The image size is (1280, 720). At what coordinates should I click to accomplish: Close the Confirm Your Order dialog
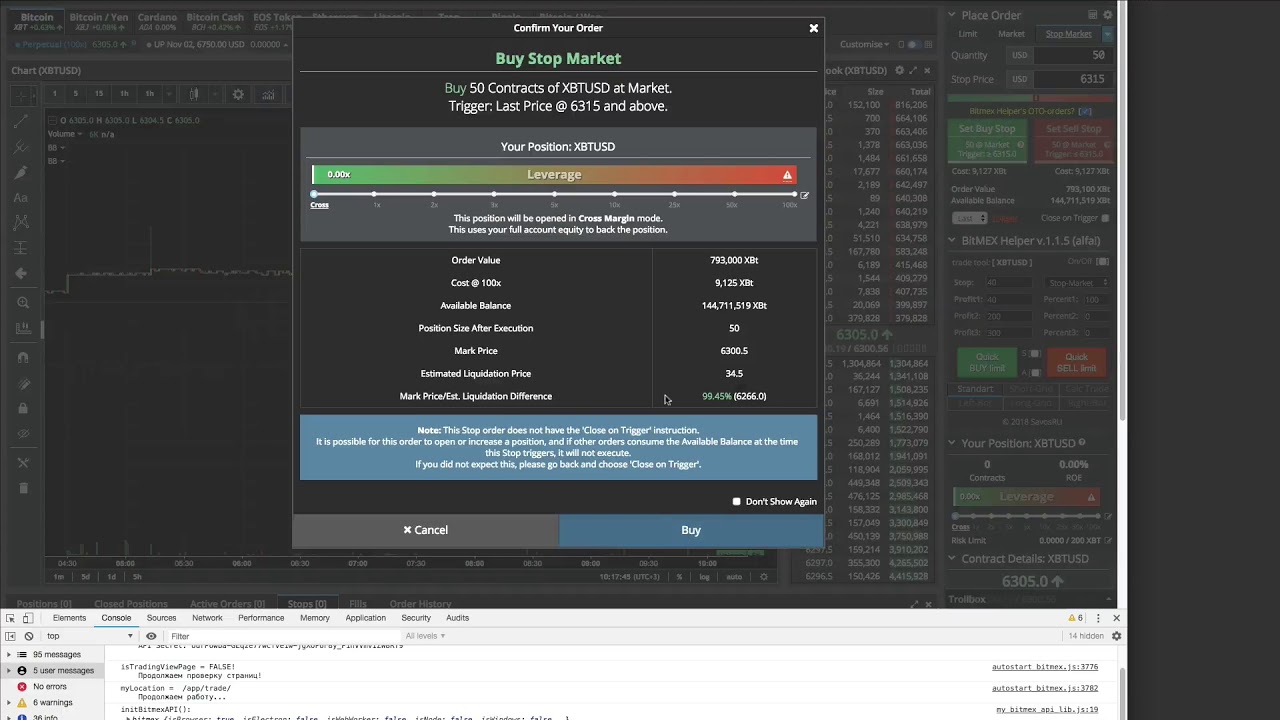pyautogui.click(x=813, y=28)
